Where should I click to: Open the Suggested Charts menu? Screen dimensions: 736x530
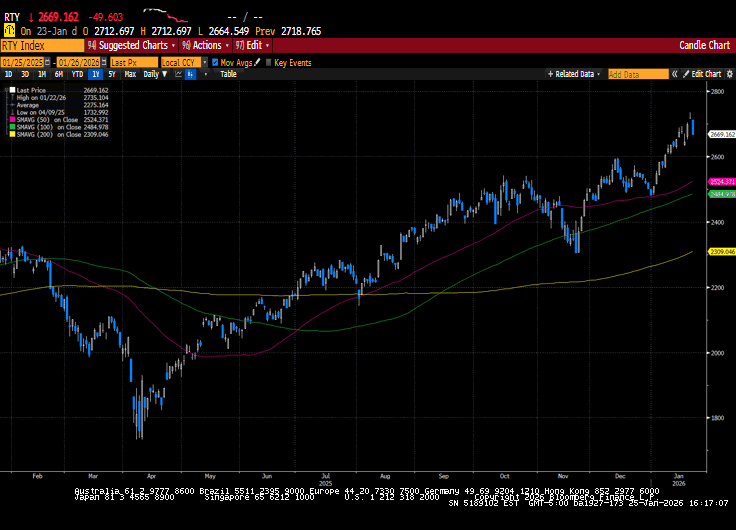coord(132,45)
